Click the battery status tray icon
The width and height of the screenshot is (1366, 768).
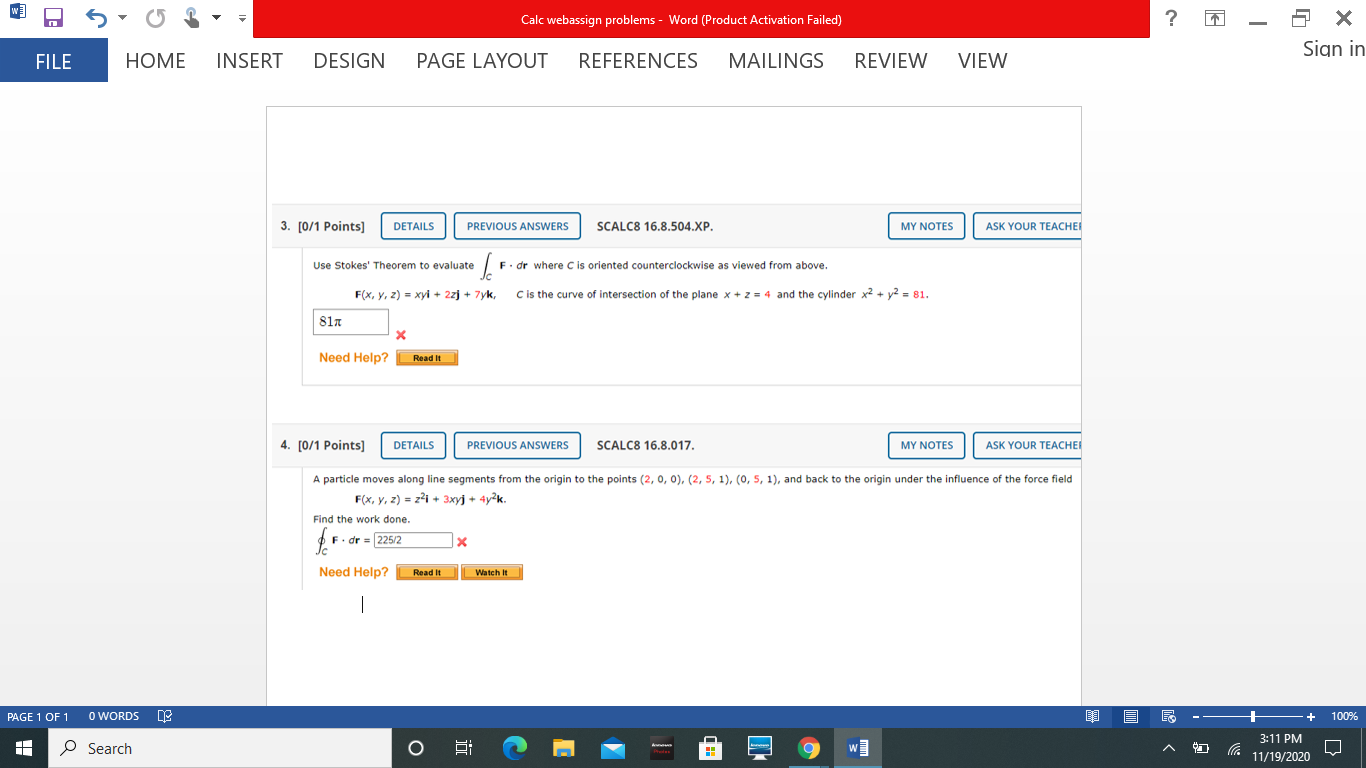(1200, 750)
